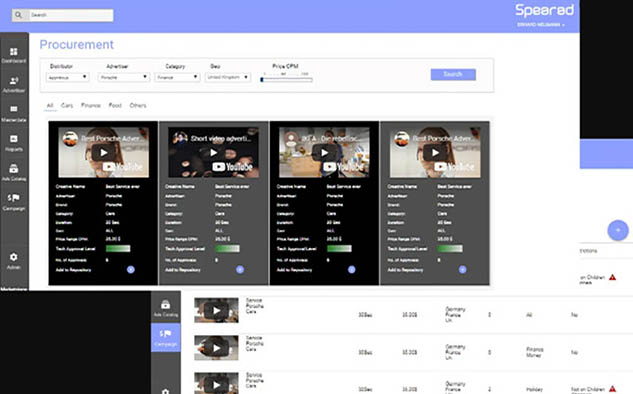The width and height of the screenshot is (633, 394).
Task: Click the Search button in the filter bar
Action: (453, 74)
